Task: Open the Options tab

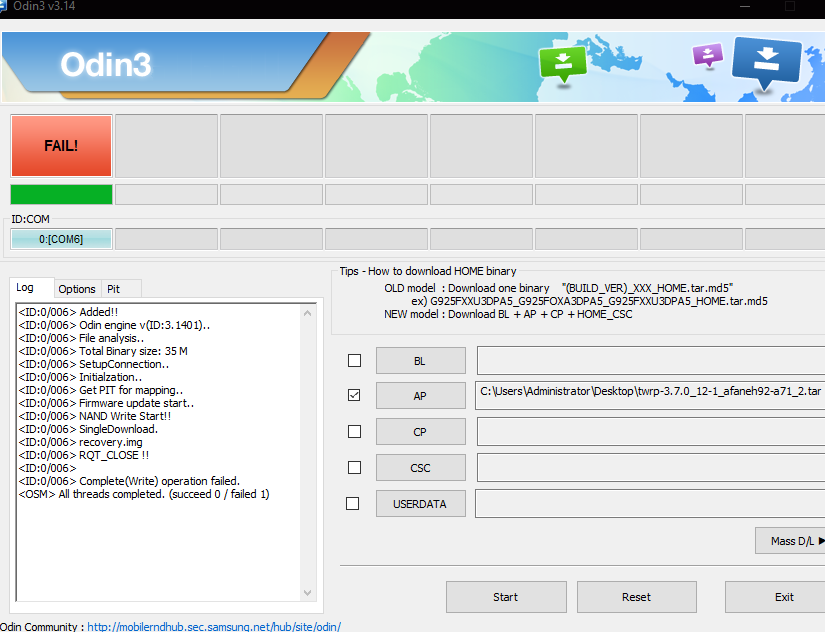Action: coord(77,289)
